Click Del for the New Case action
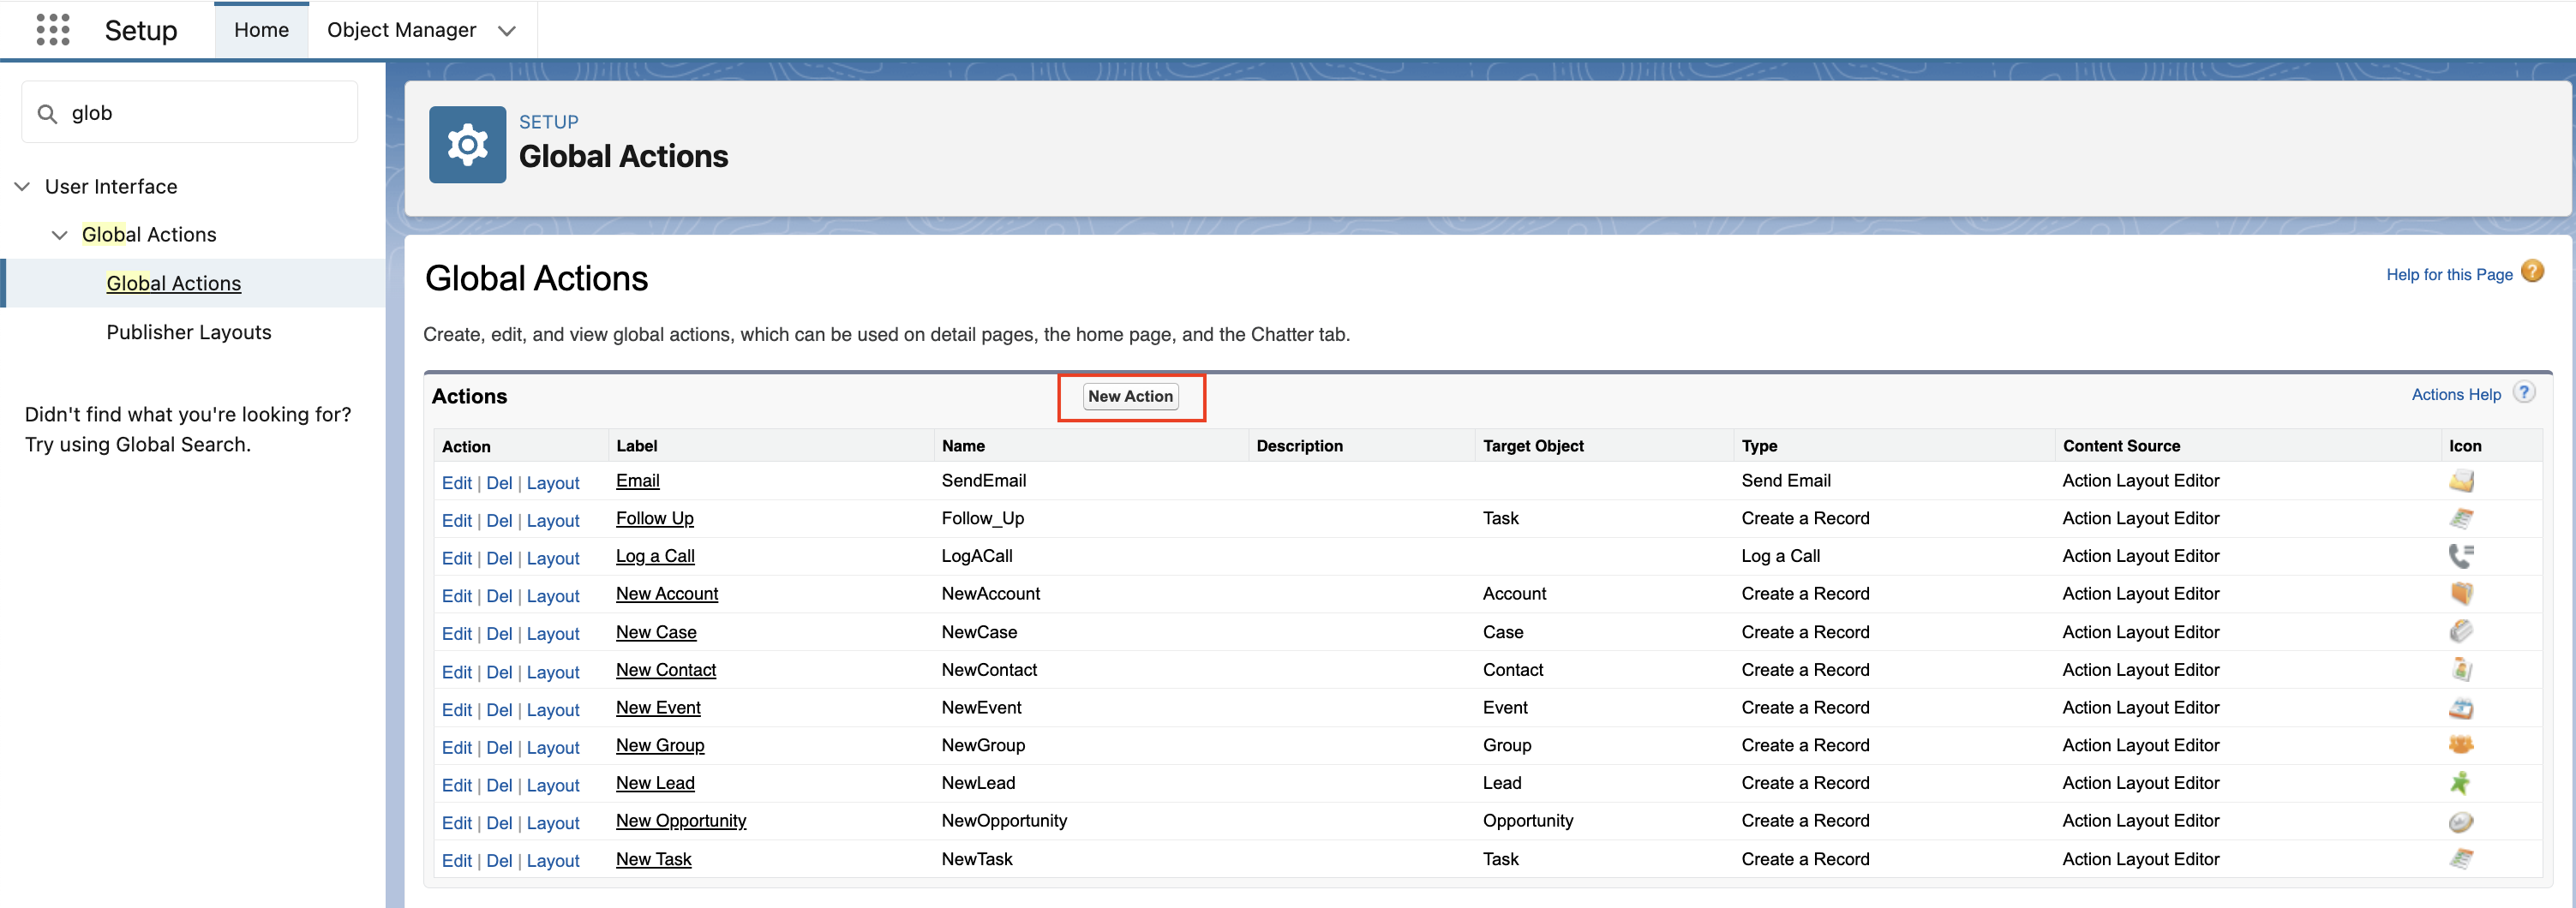 (x=499, y=634)
